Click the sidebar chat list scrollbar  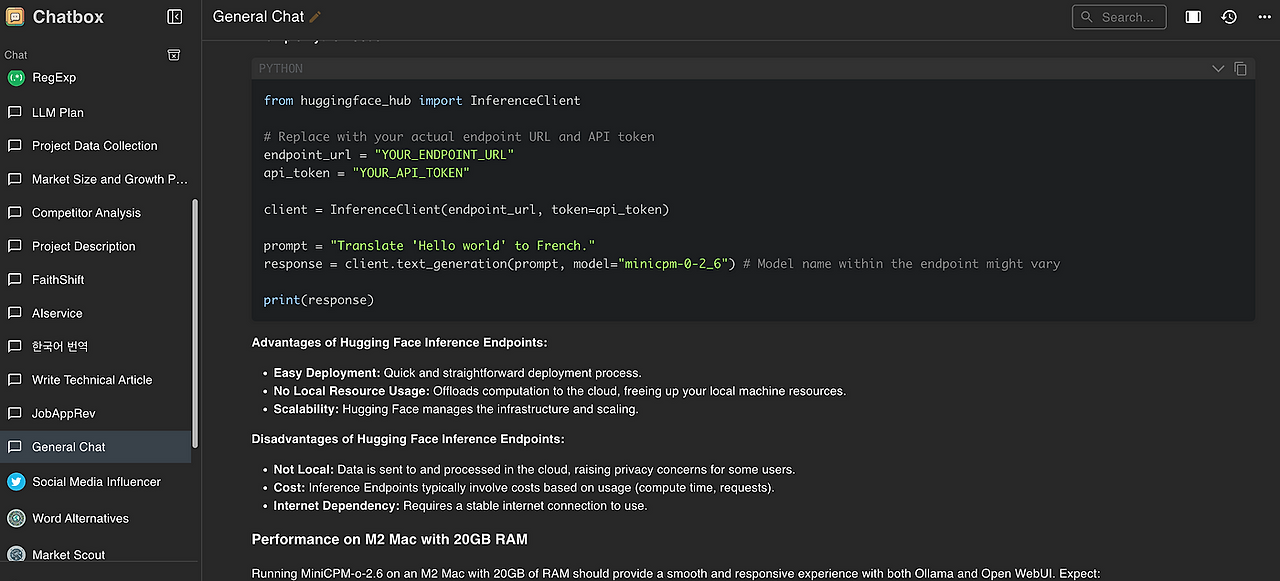point(195,322)
